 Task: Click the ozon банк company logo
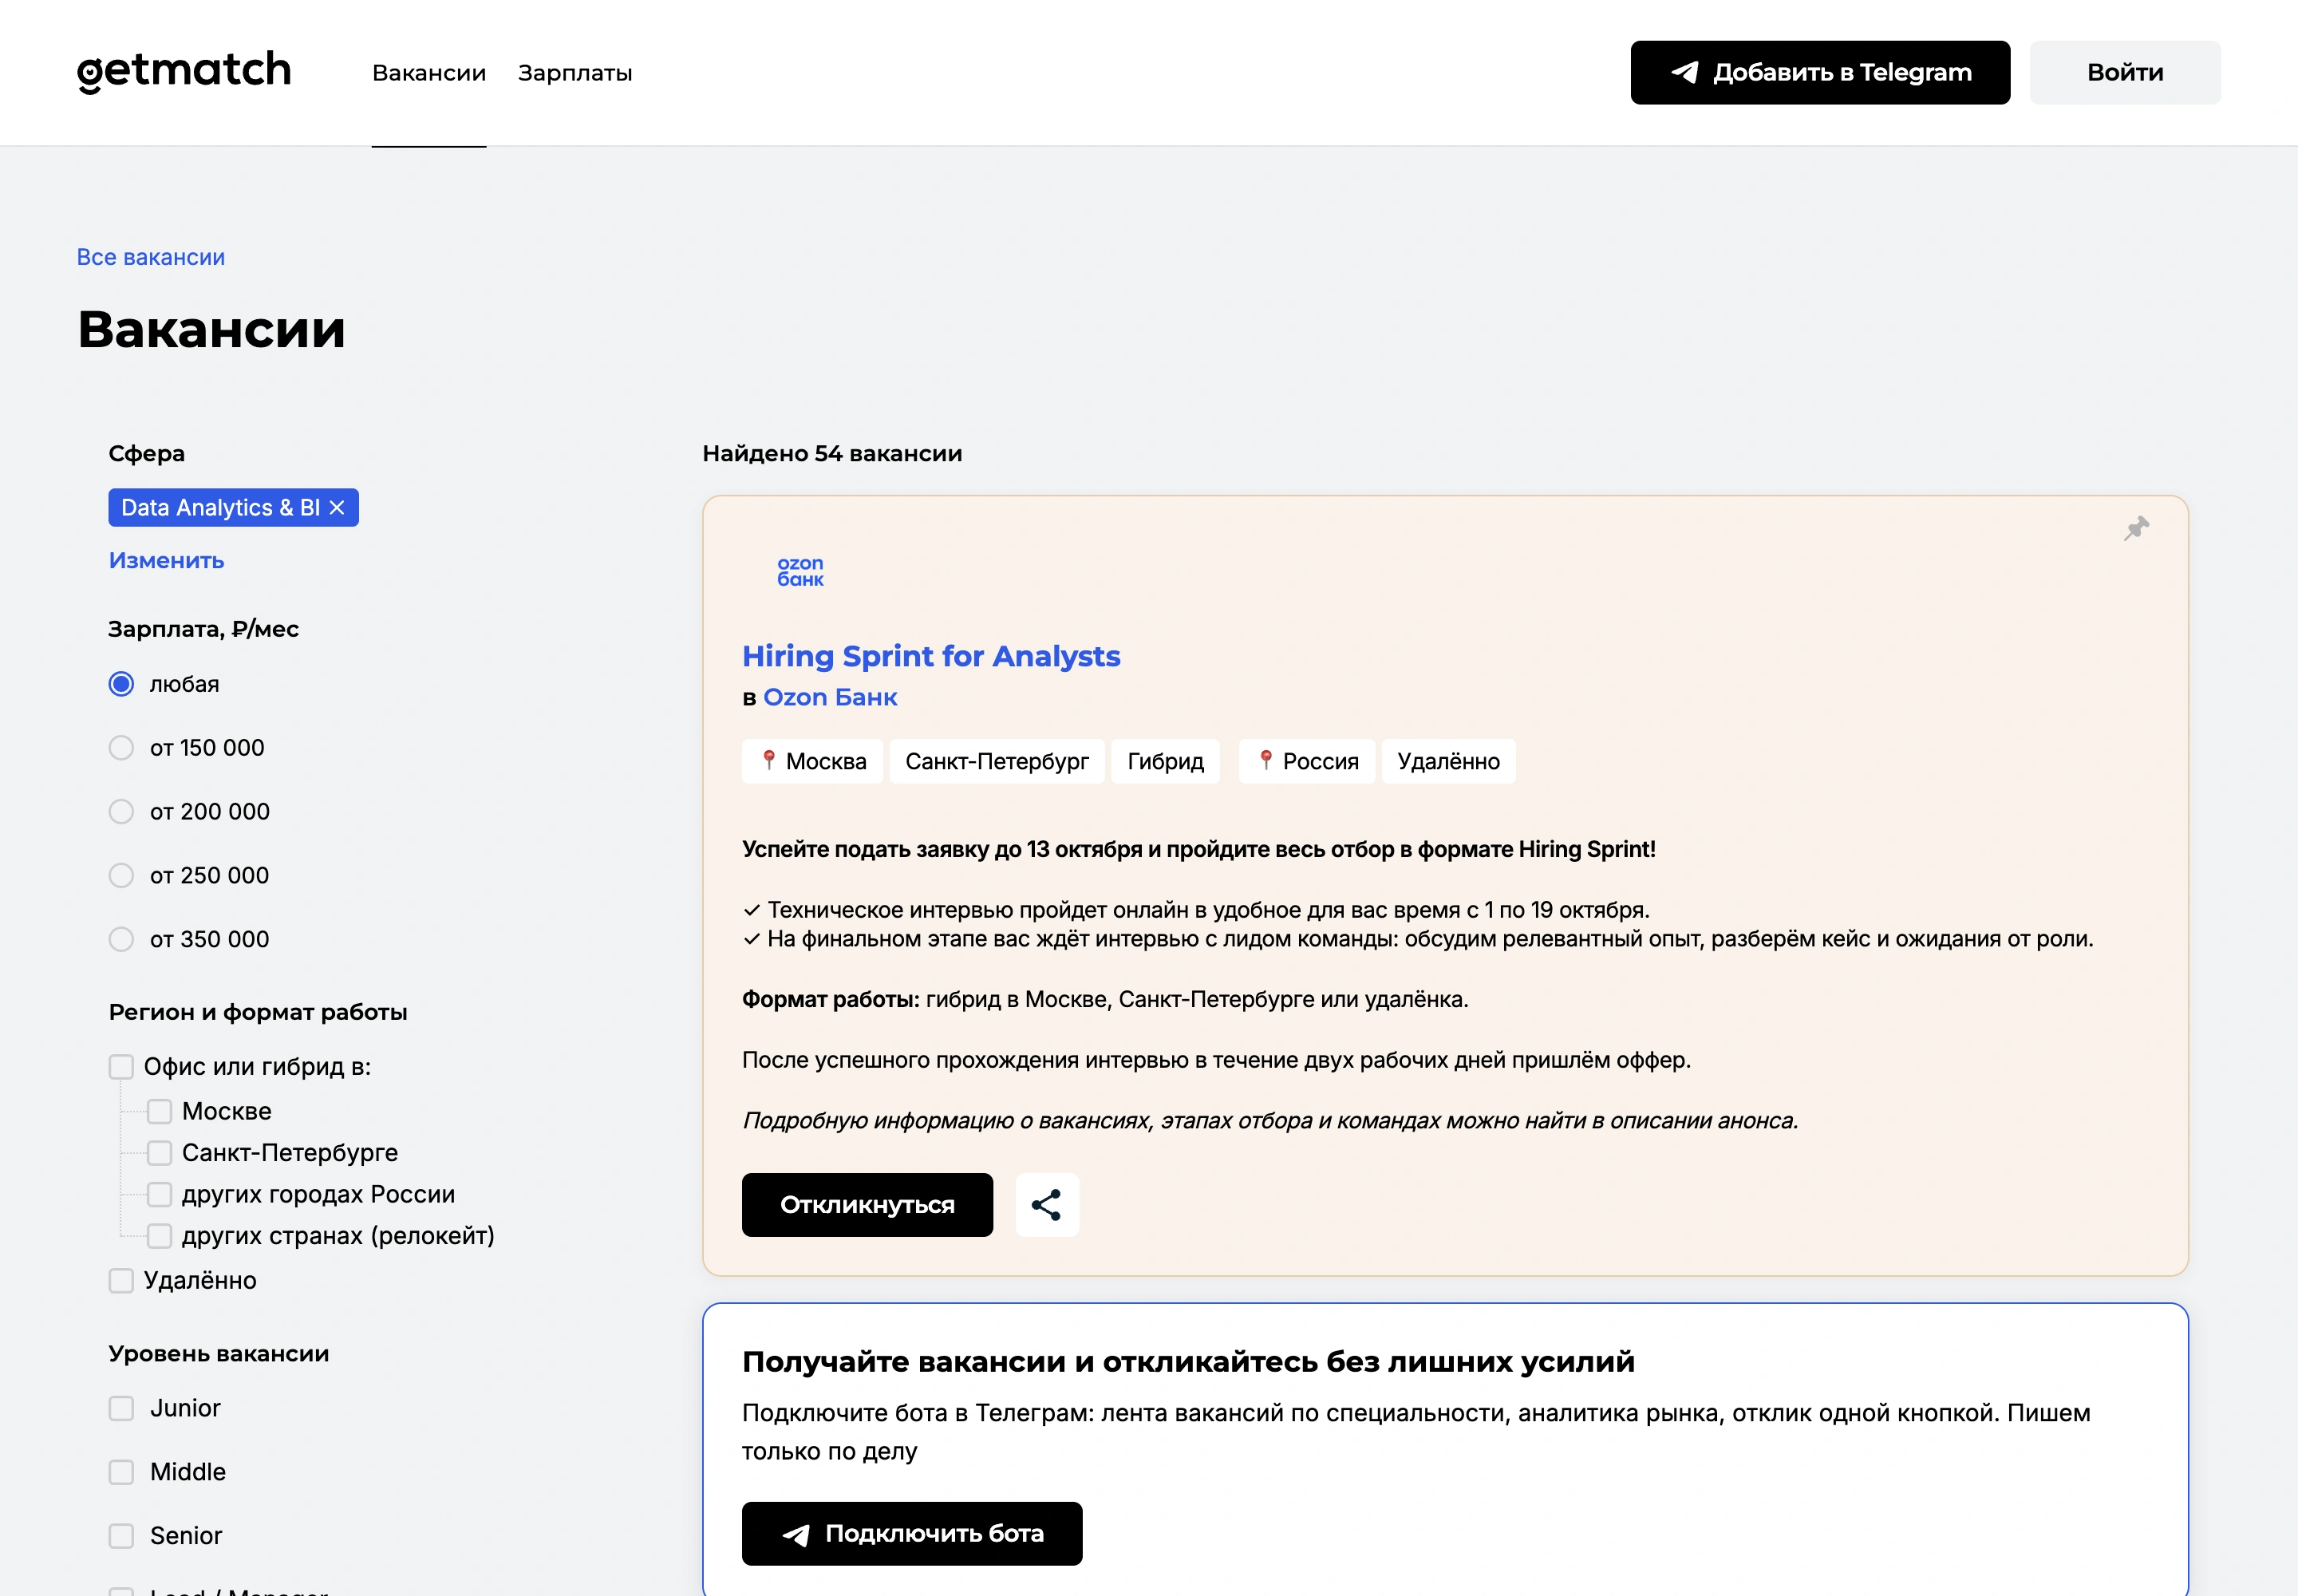800,571
